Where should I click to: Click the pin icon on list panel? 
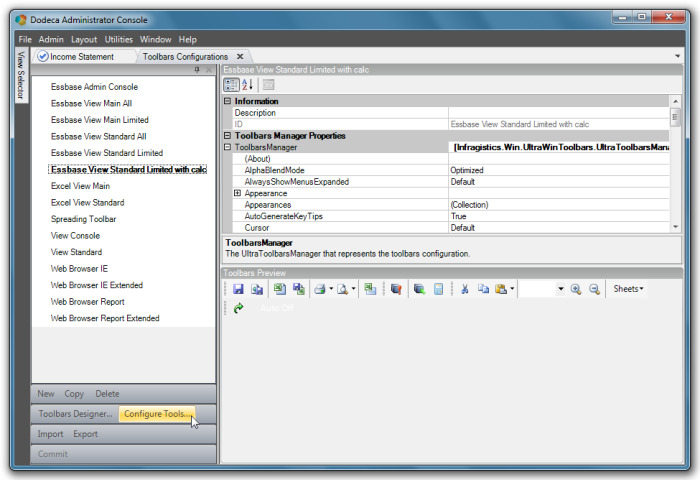coord(197,70)
